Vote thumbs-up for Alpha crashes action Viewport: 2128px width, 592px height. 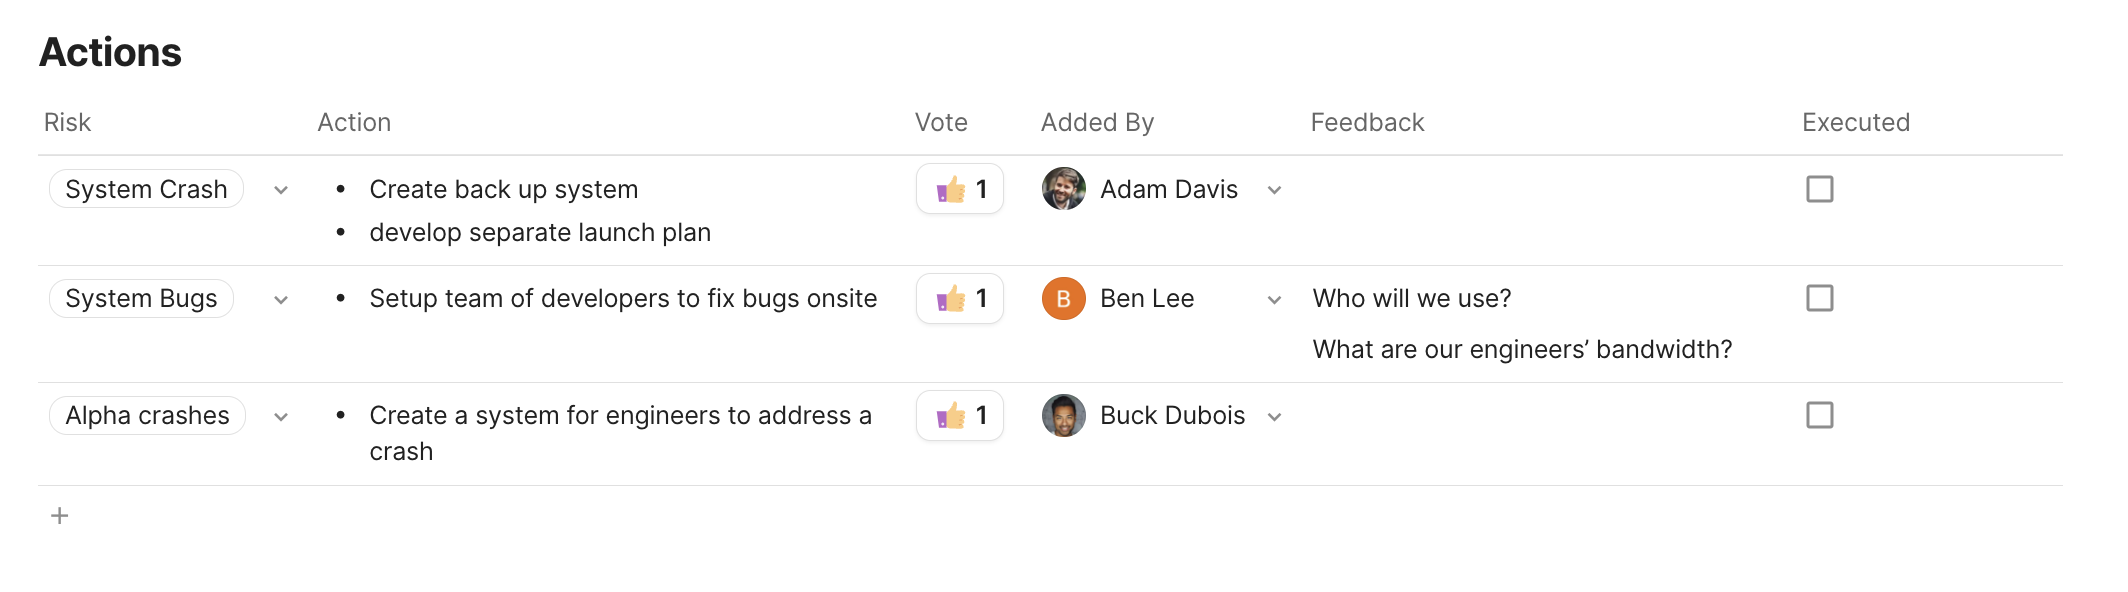point(959,415)
